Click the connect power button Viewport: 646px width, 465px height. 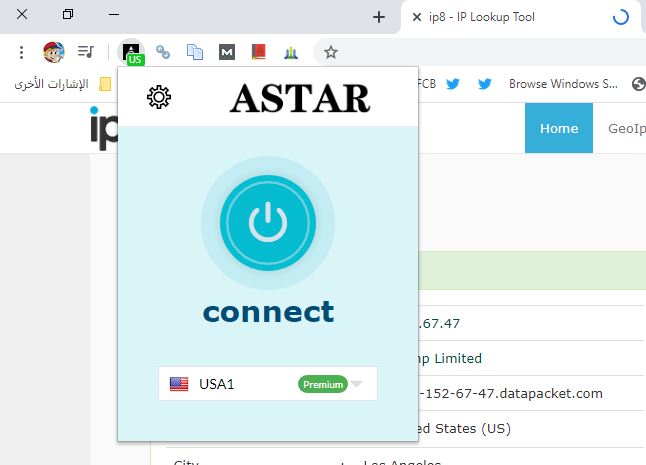(x=268, y=223)
